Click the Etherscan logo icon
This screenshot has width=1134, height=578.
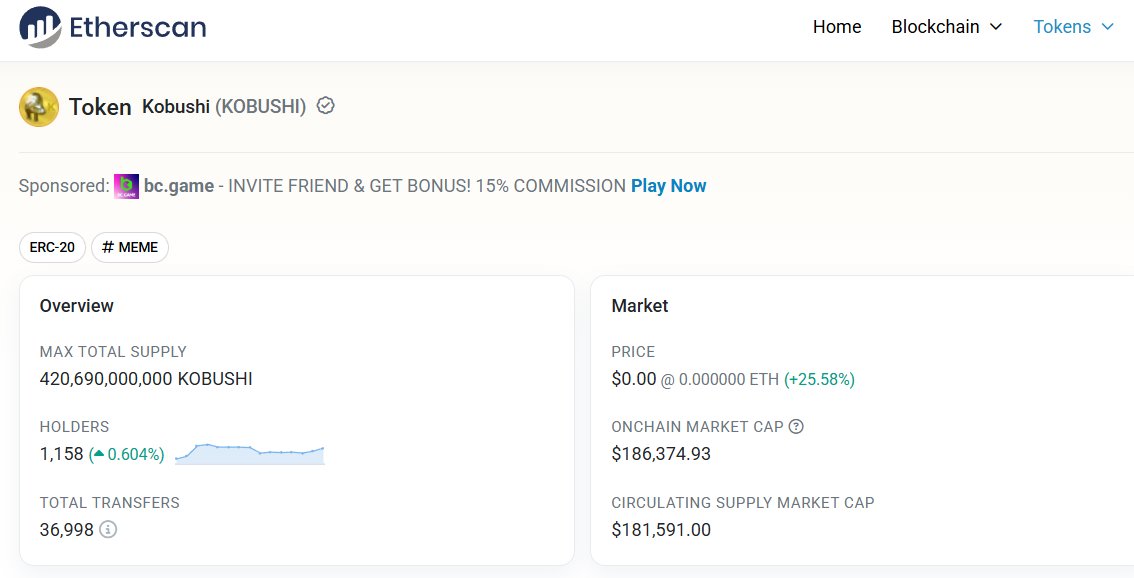tap(40, 27)
